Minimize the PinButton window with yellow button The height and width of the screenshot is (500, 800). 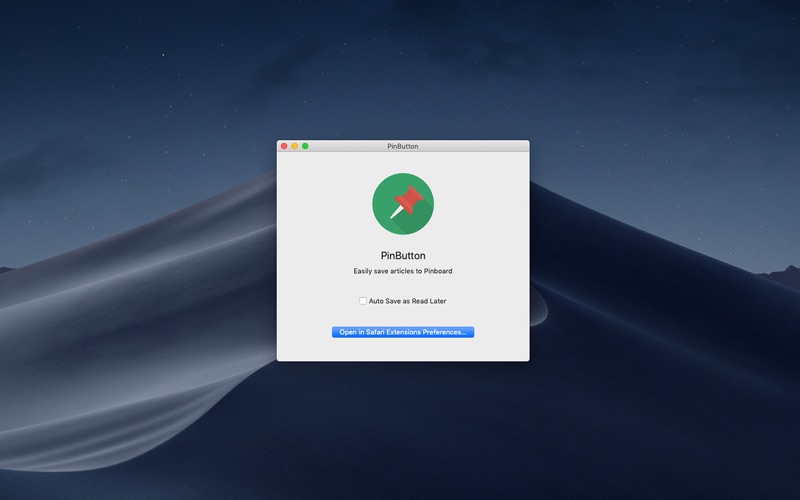[295, 146]
